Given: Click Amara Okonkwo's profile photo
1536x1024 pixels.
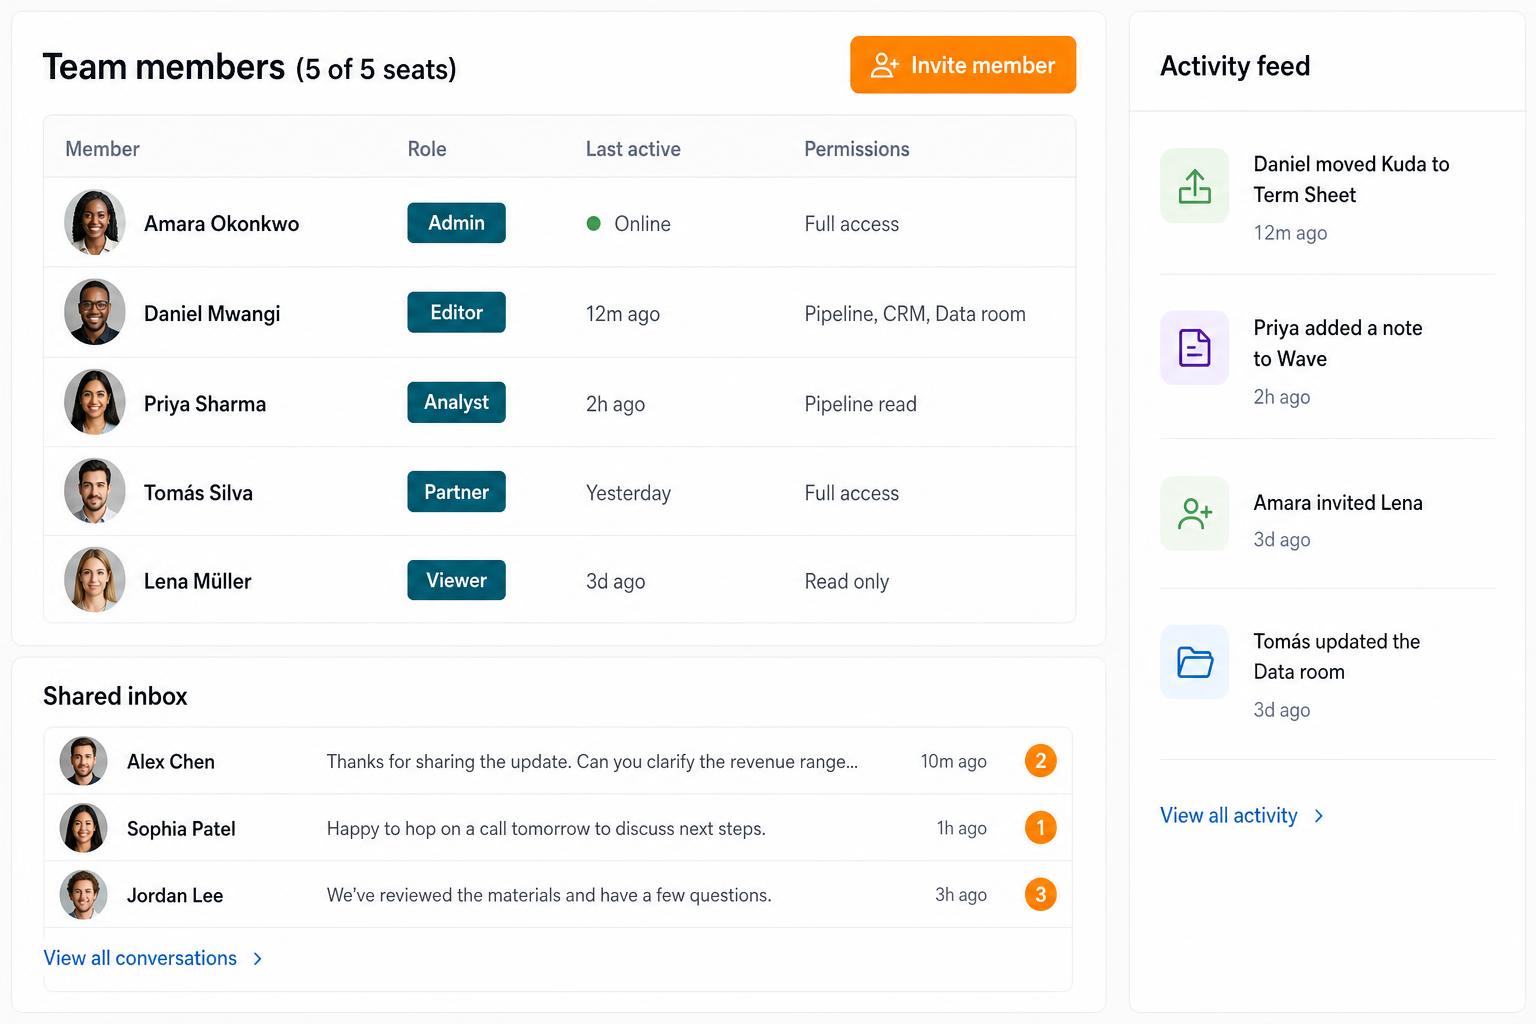Looking at the screenshot, I should pos(95,223).
